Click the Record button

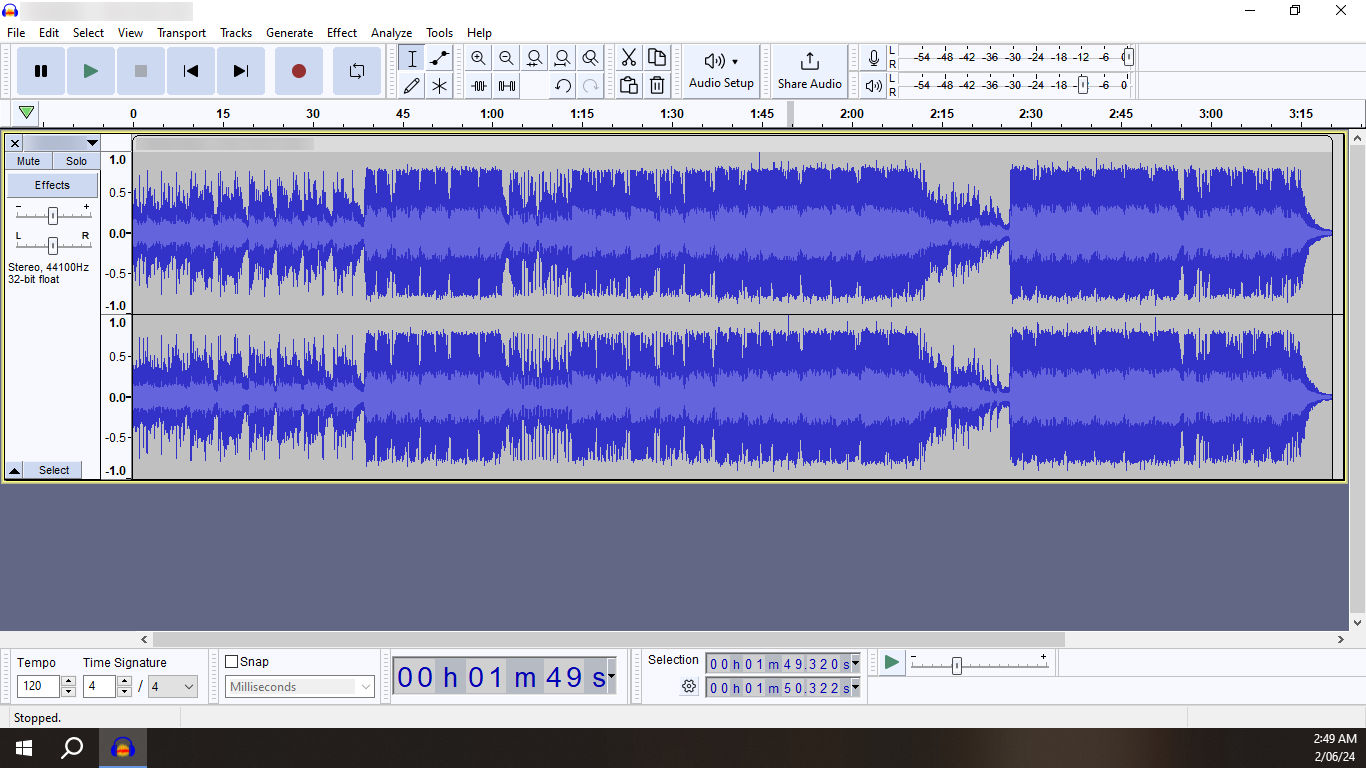point(298,71)
